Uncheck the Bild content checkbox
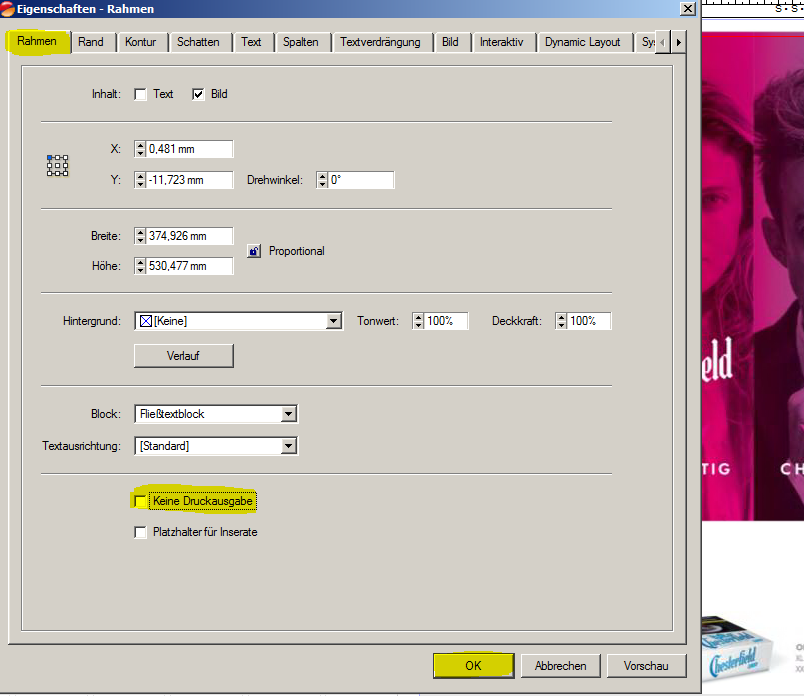 click(x=199, y=94)
